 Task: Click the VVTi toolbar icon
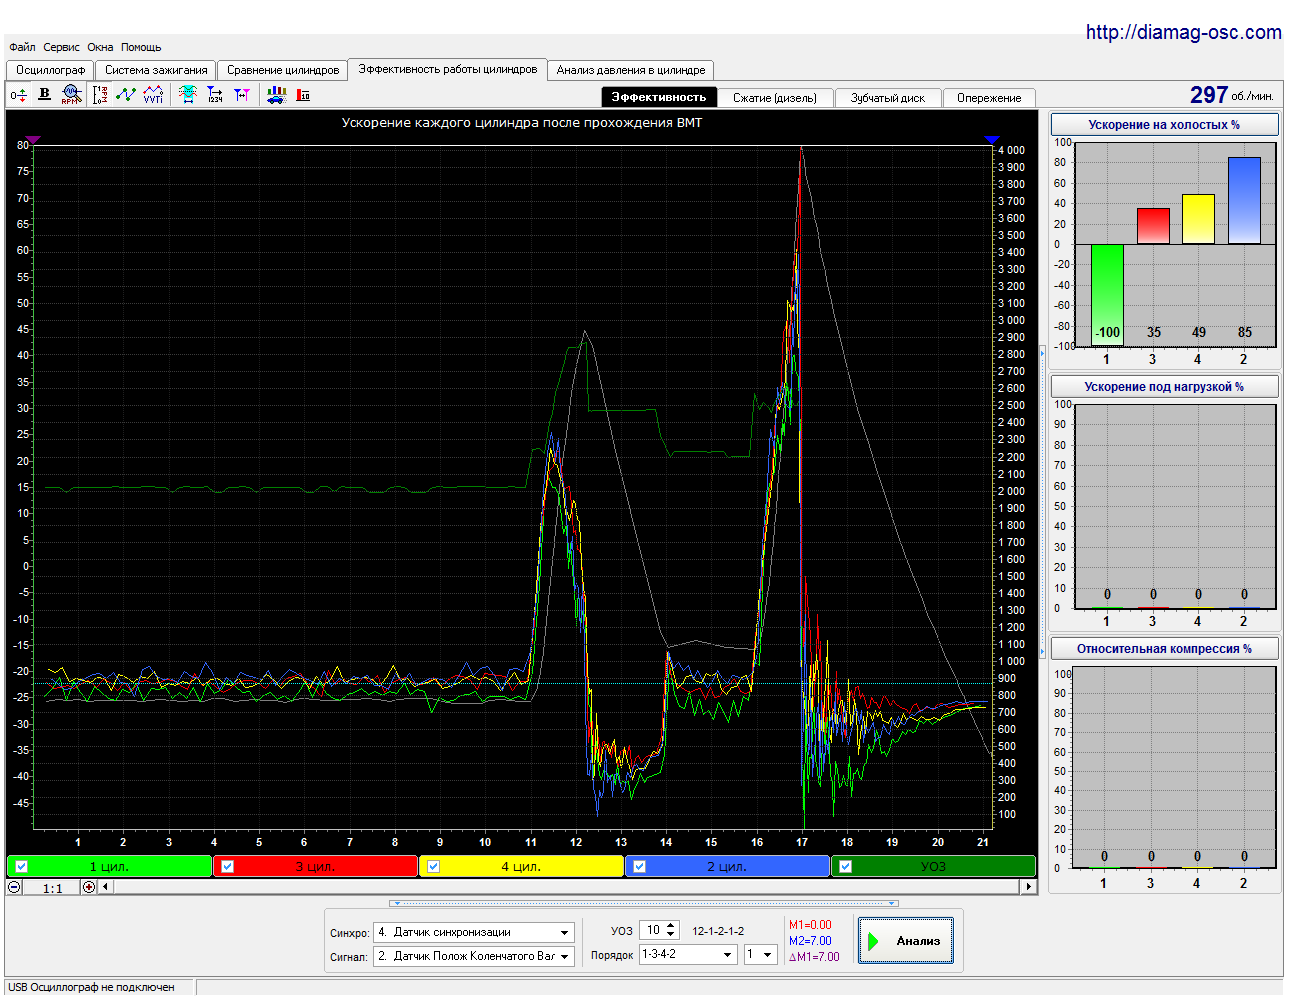tap(153, 95)
